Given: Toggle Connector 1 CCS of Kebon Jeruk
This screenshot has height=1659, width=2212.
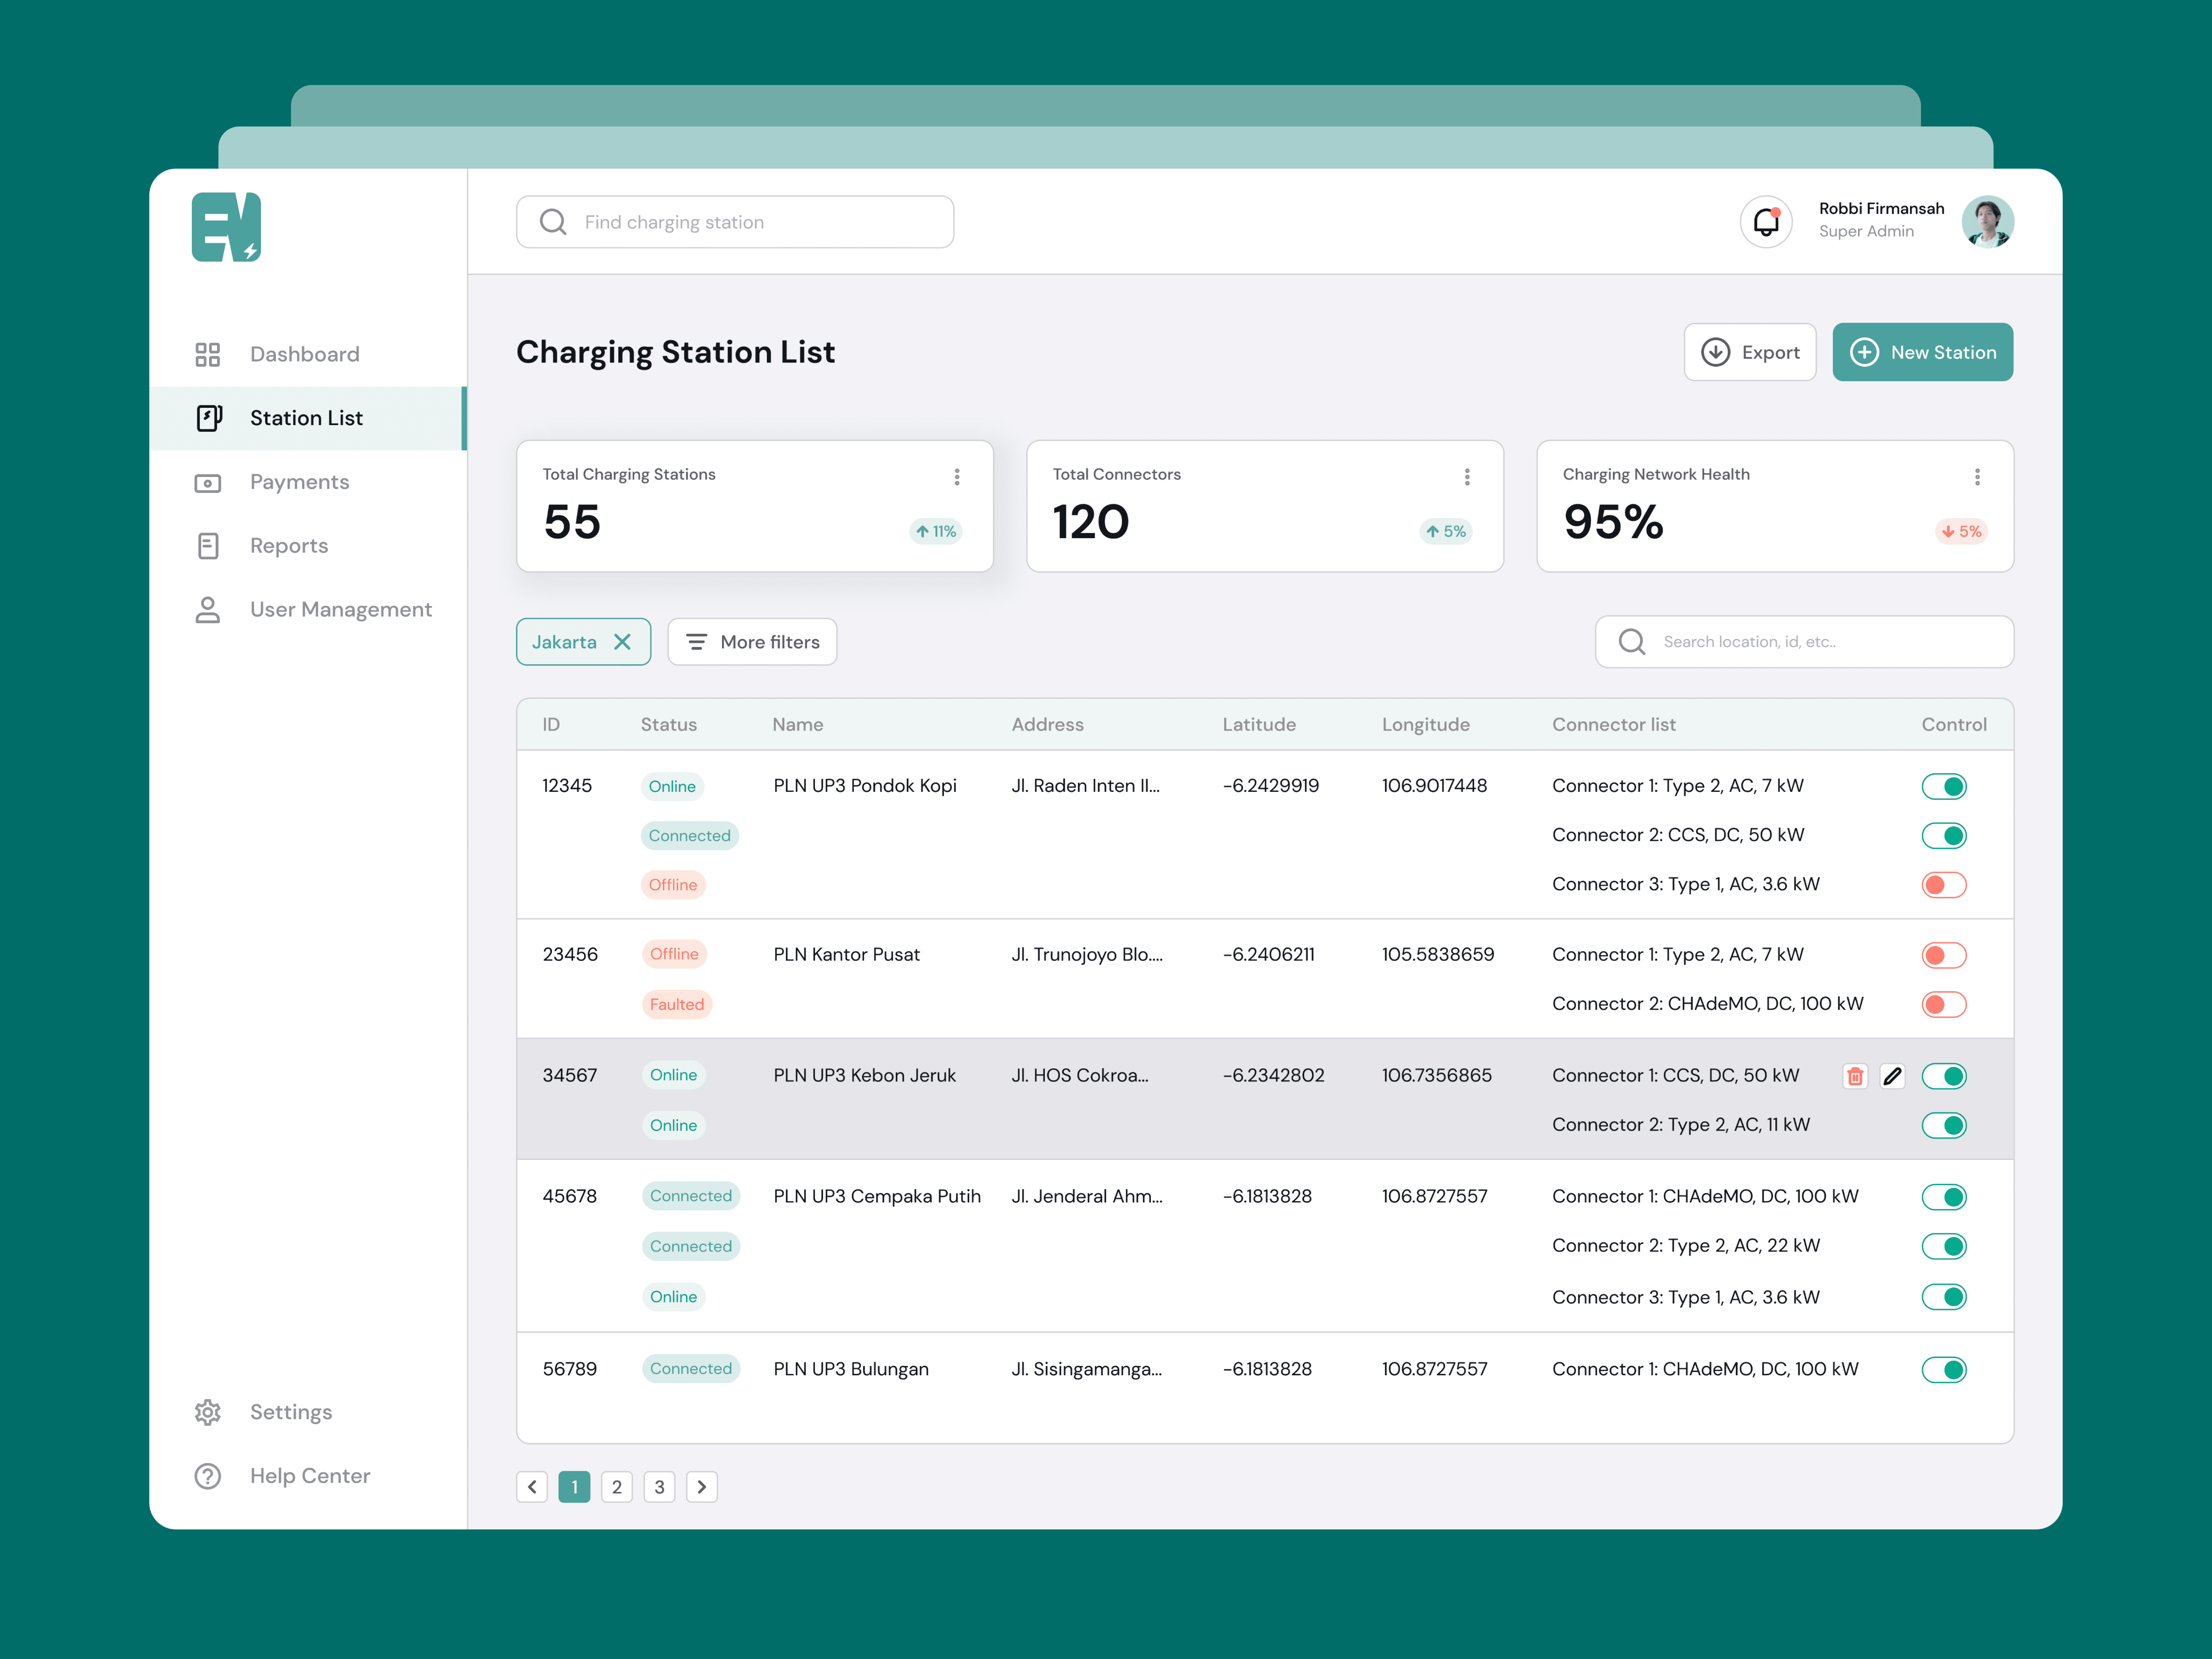Looking at the screenshot, I should pos(1944,1076).
